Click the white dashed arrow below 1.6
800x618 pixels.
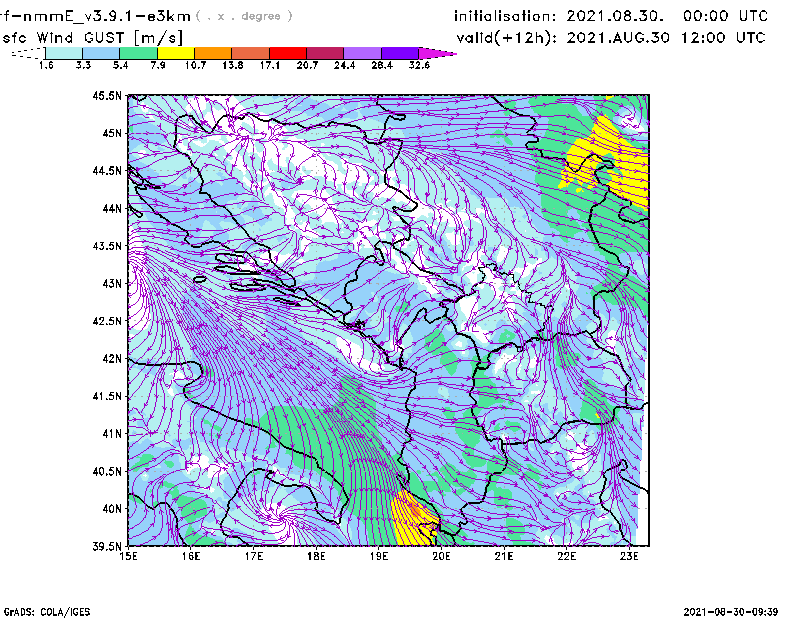coord(28,53)
